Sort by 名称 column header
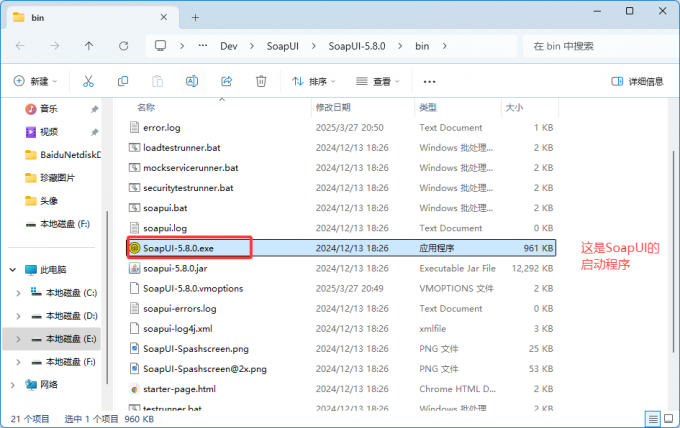This screenshot has width=680, height=428. pos(146,107)
